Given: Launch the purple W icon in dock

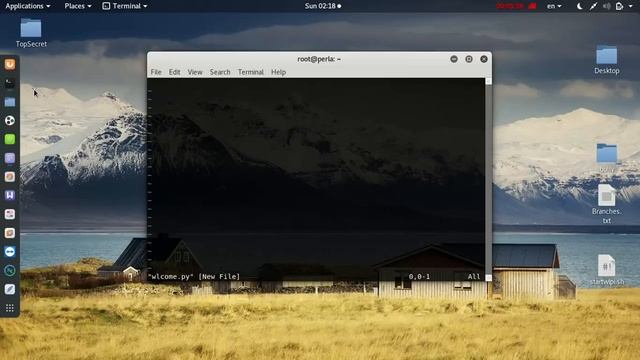Looking at the screenshot, I should tap(10, 195).
